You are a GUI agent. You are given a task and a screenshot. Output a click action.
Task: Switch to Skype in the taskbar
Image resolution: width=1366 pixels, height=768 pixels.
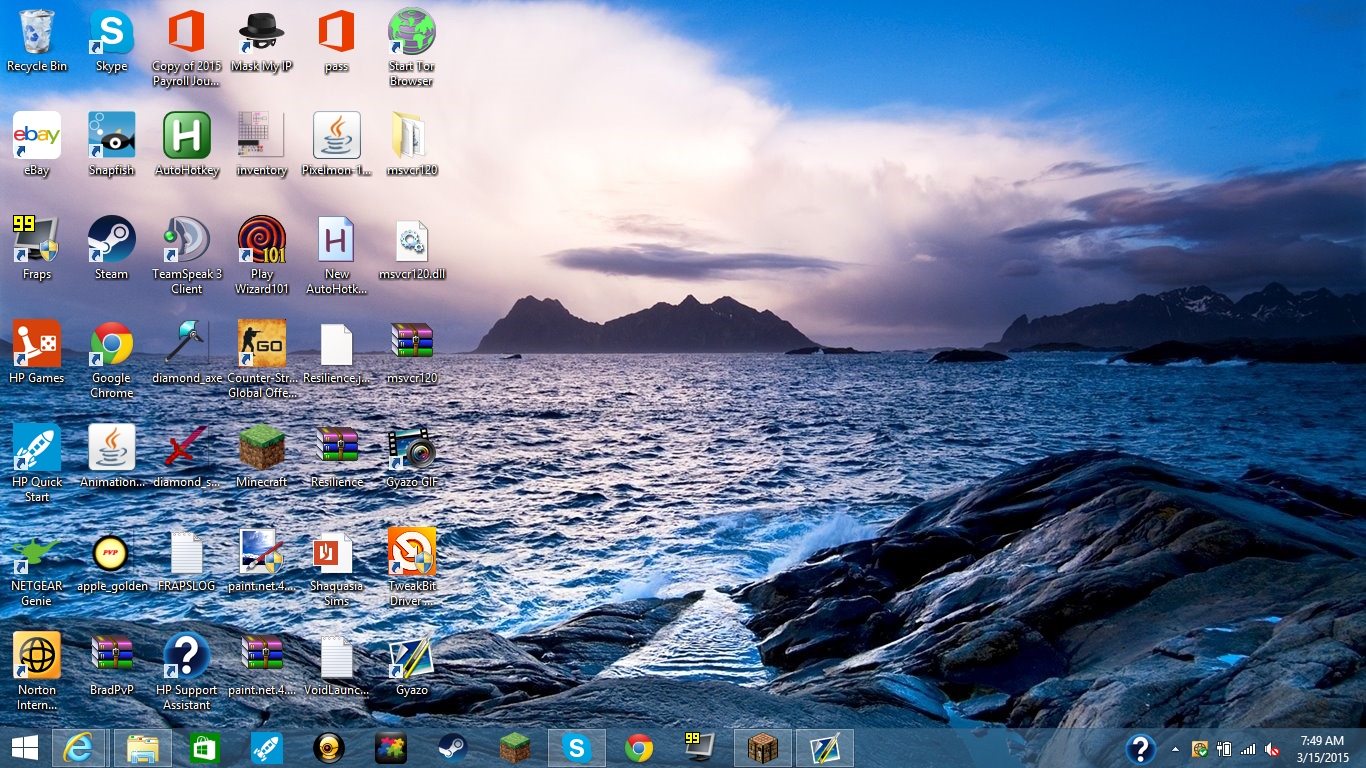(577, 747)
